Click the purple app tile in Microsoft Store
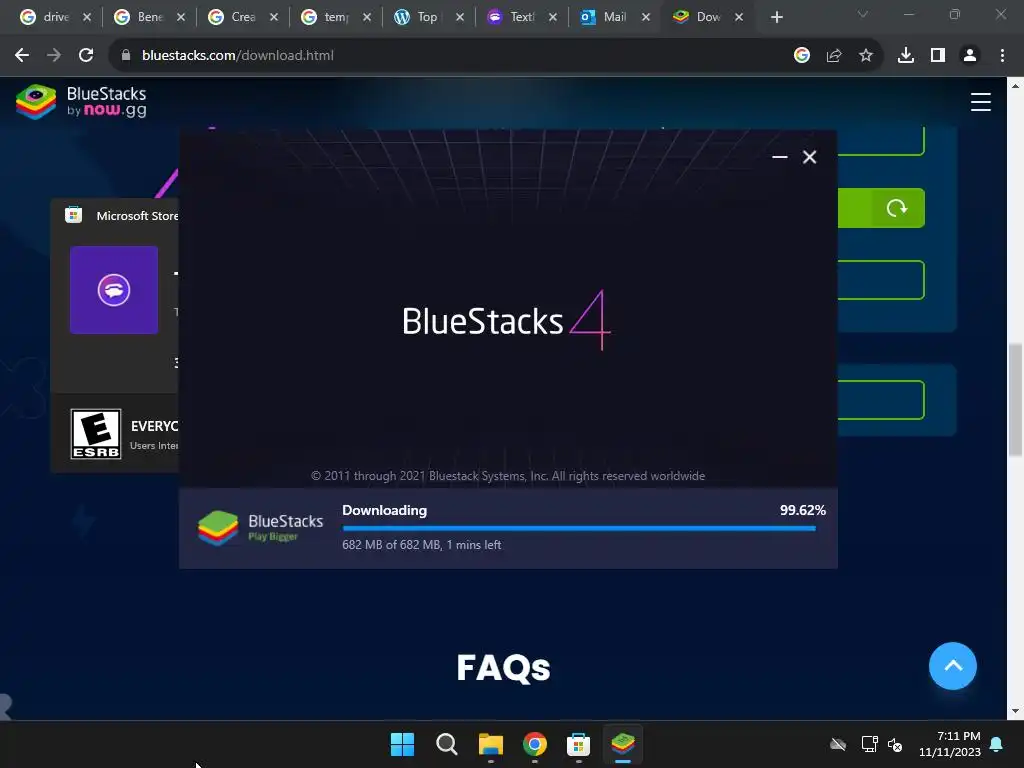This screenshot has width=1024, height=768. 114,290
